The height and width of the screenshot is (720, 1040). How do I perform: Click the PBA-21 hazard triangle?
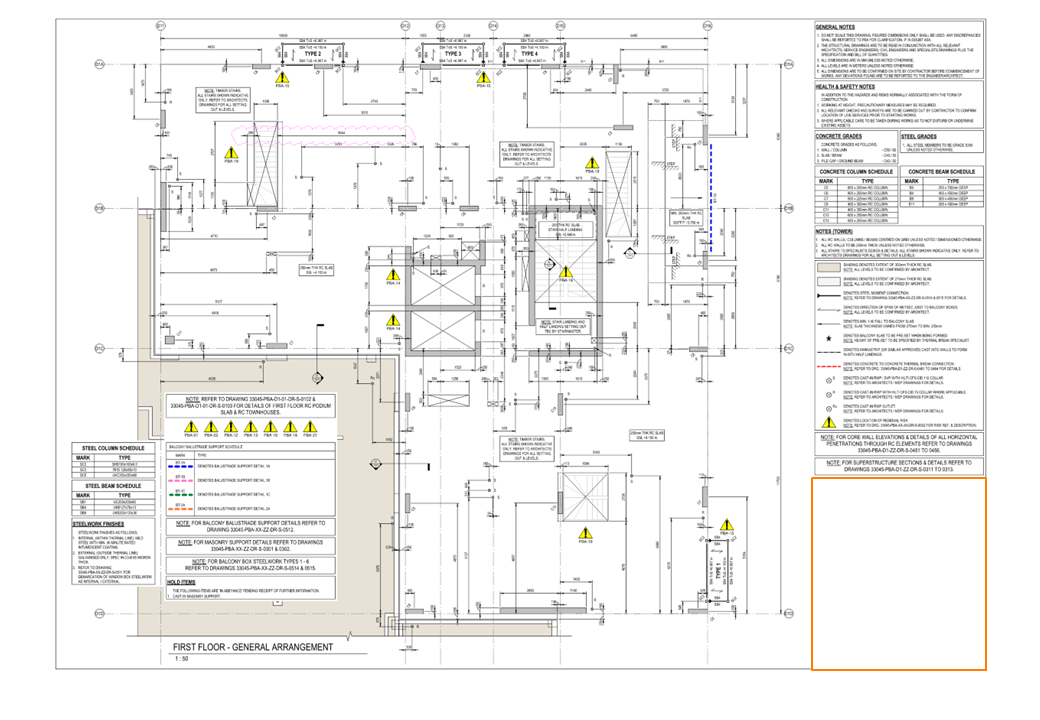pyautogui.click(x=310, y=426)
